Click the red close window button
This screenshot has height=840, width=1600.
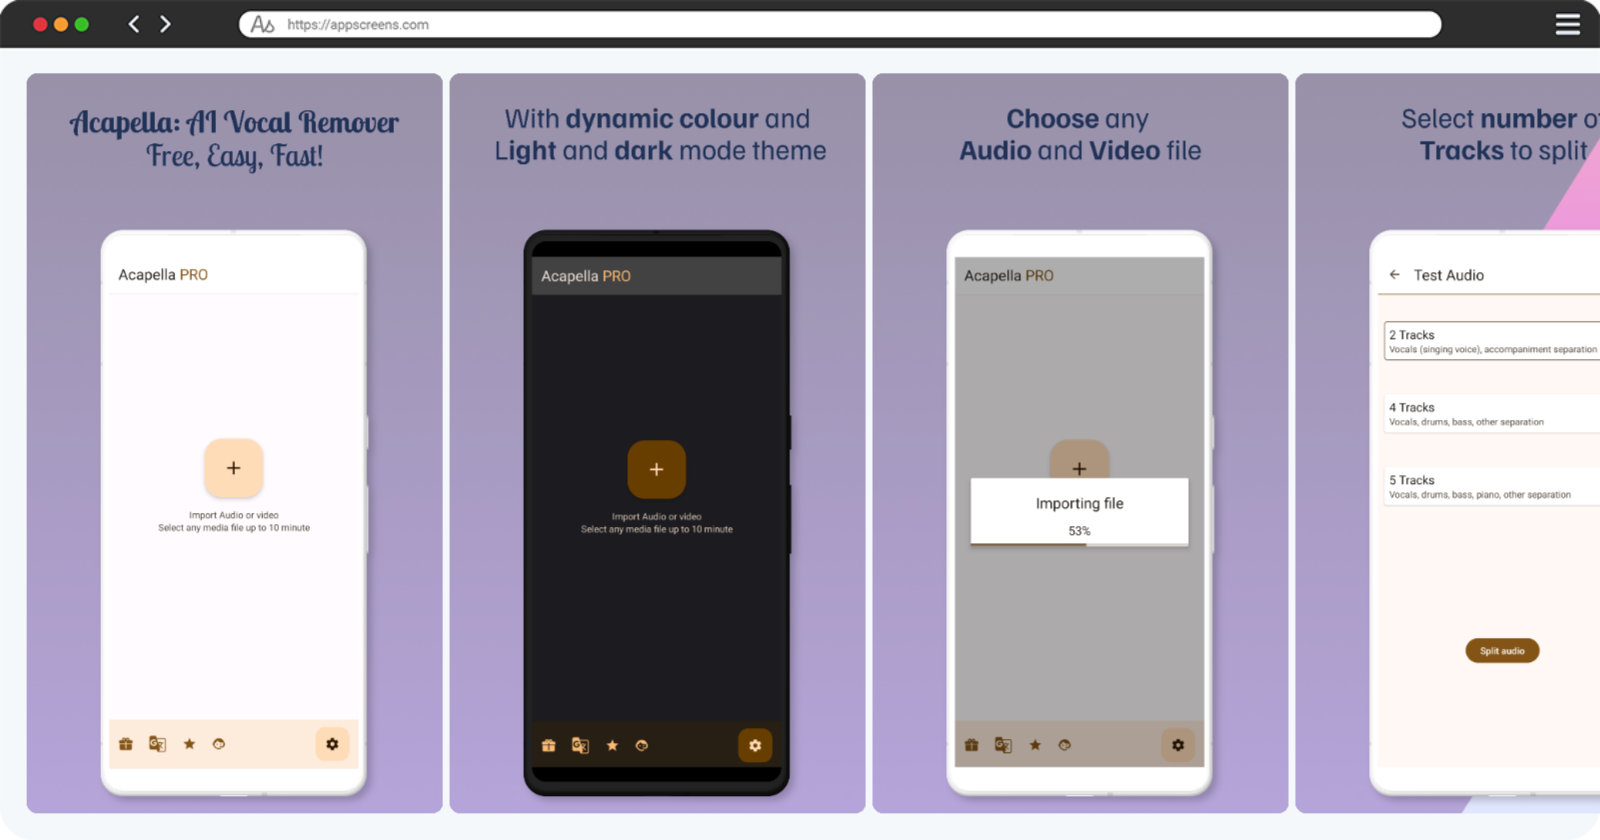tap(40, 24)
